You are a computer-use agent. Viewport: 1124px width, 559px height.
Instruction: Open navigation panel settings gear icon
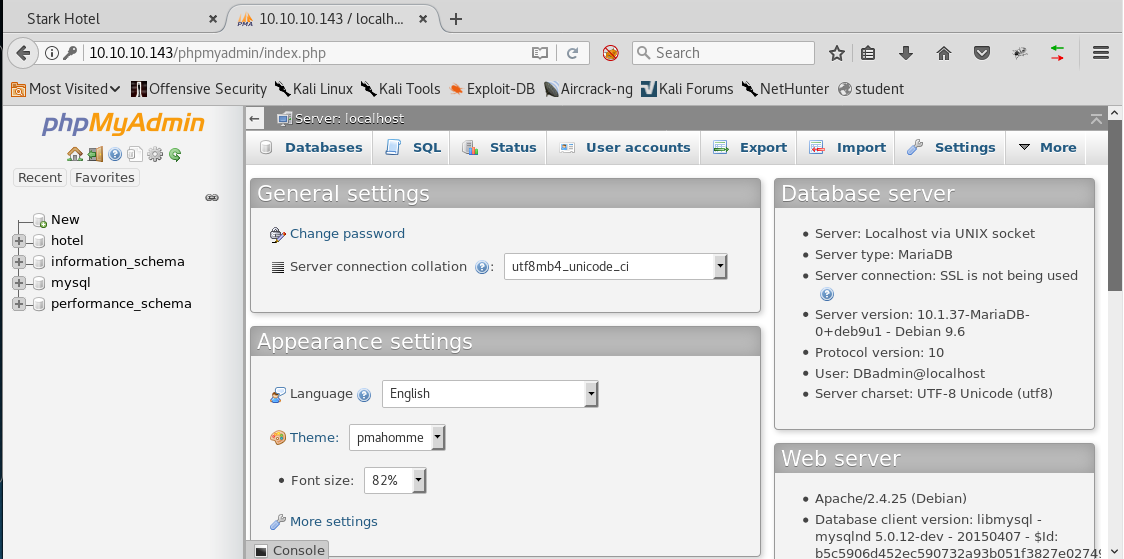point(155,154)
